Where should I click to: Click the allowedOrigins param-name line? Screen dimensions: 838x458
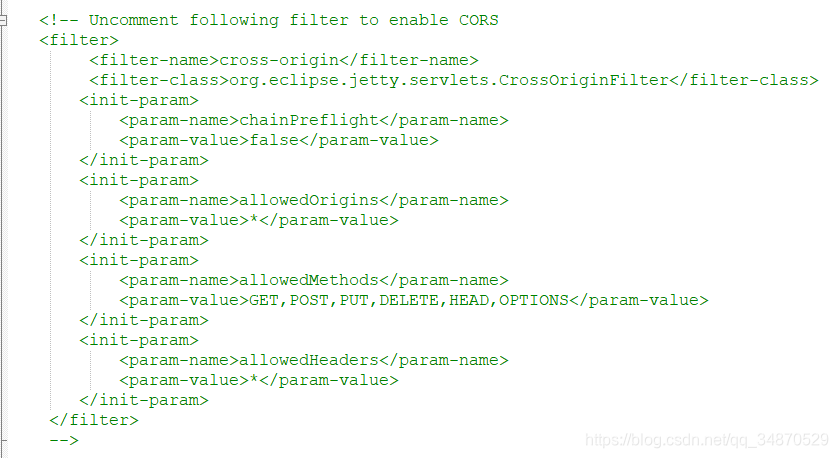pyautogui.click(x=314, y=200)
